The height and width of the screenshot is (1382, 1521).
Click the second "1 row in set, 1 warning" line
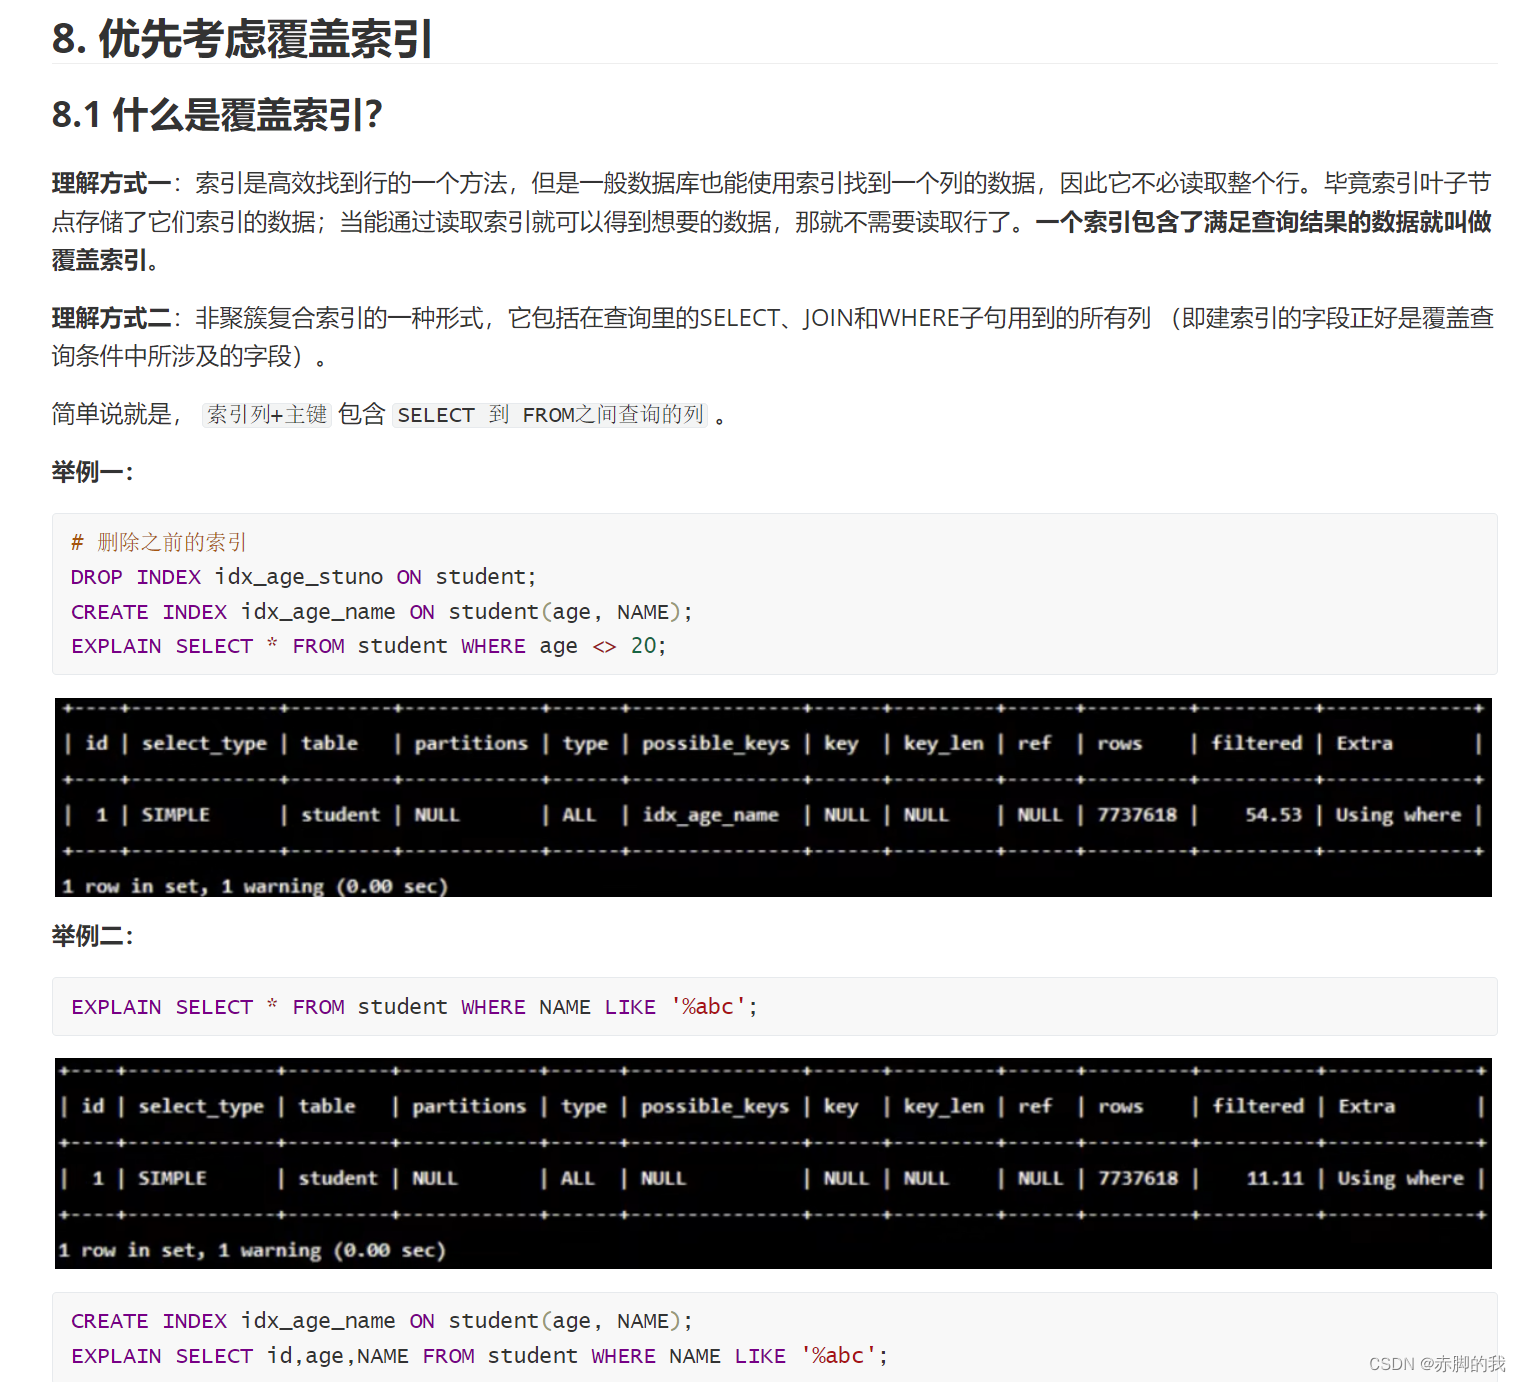tap(252, 1250)
